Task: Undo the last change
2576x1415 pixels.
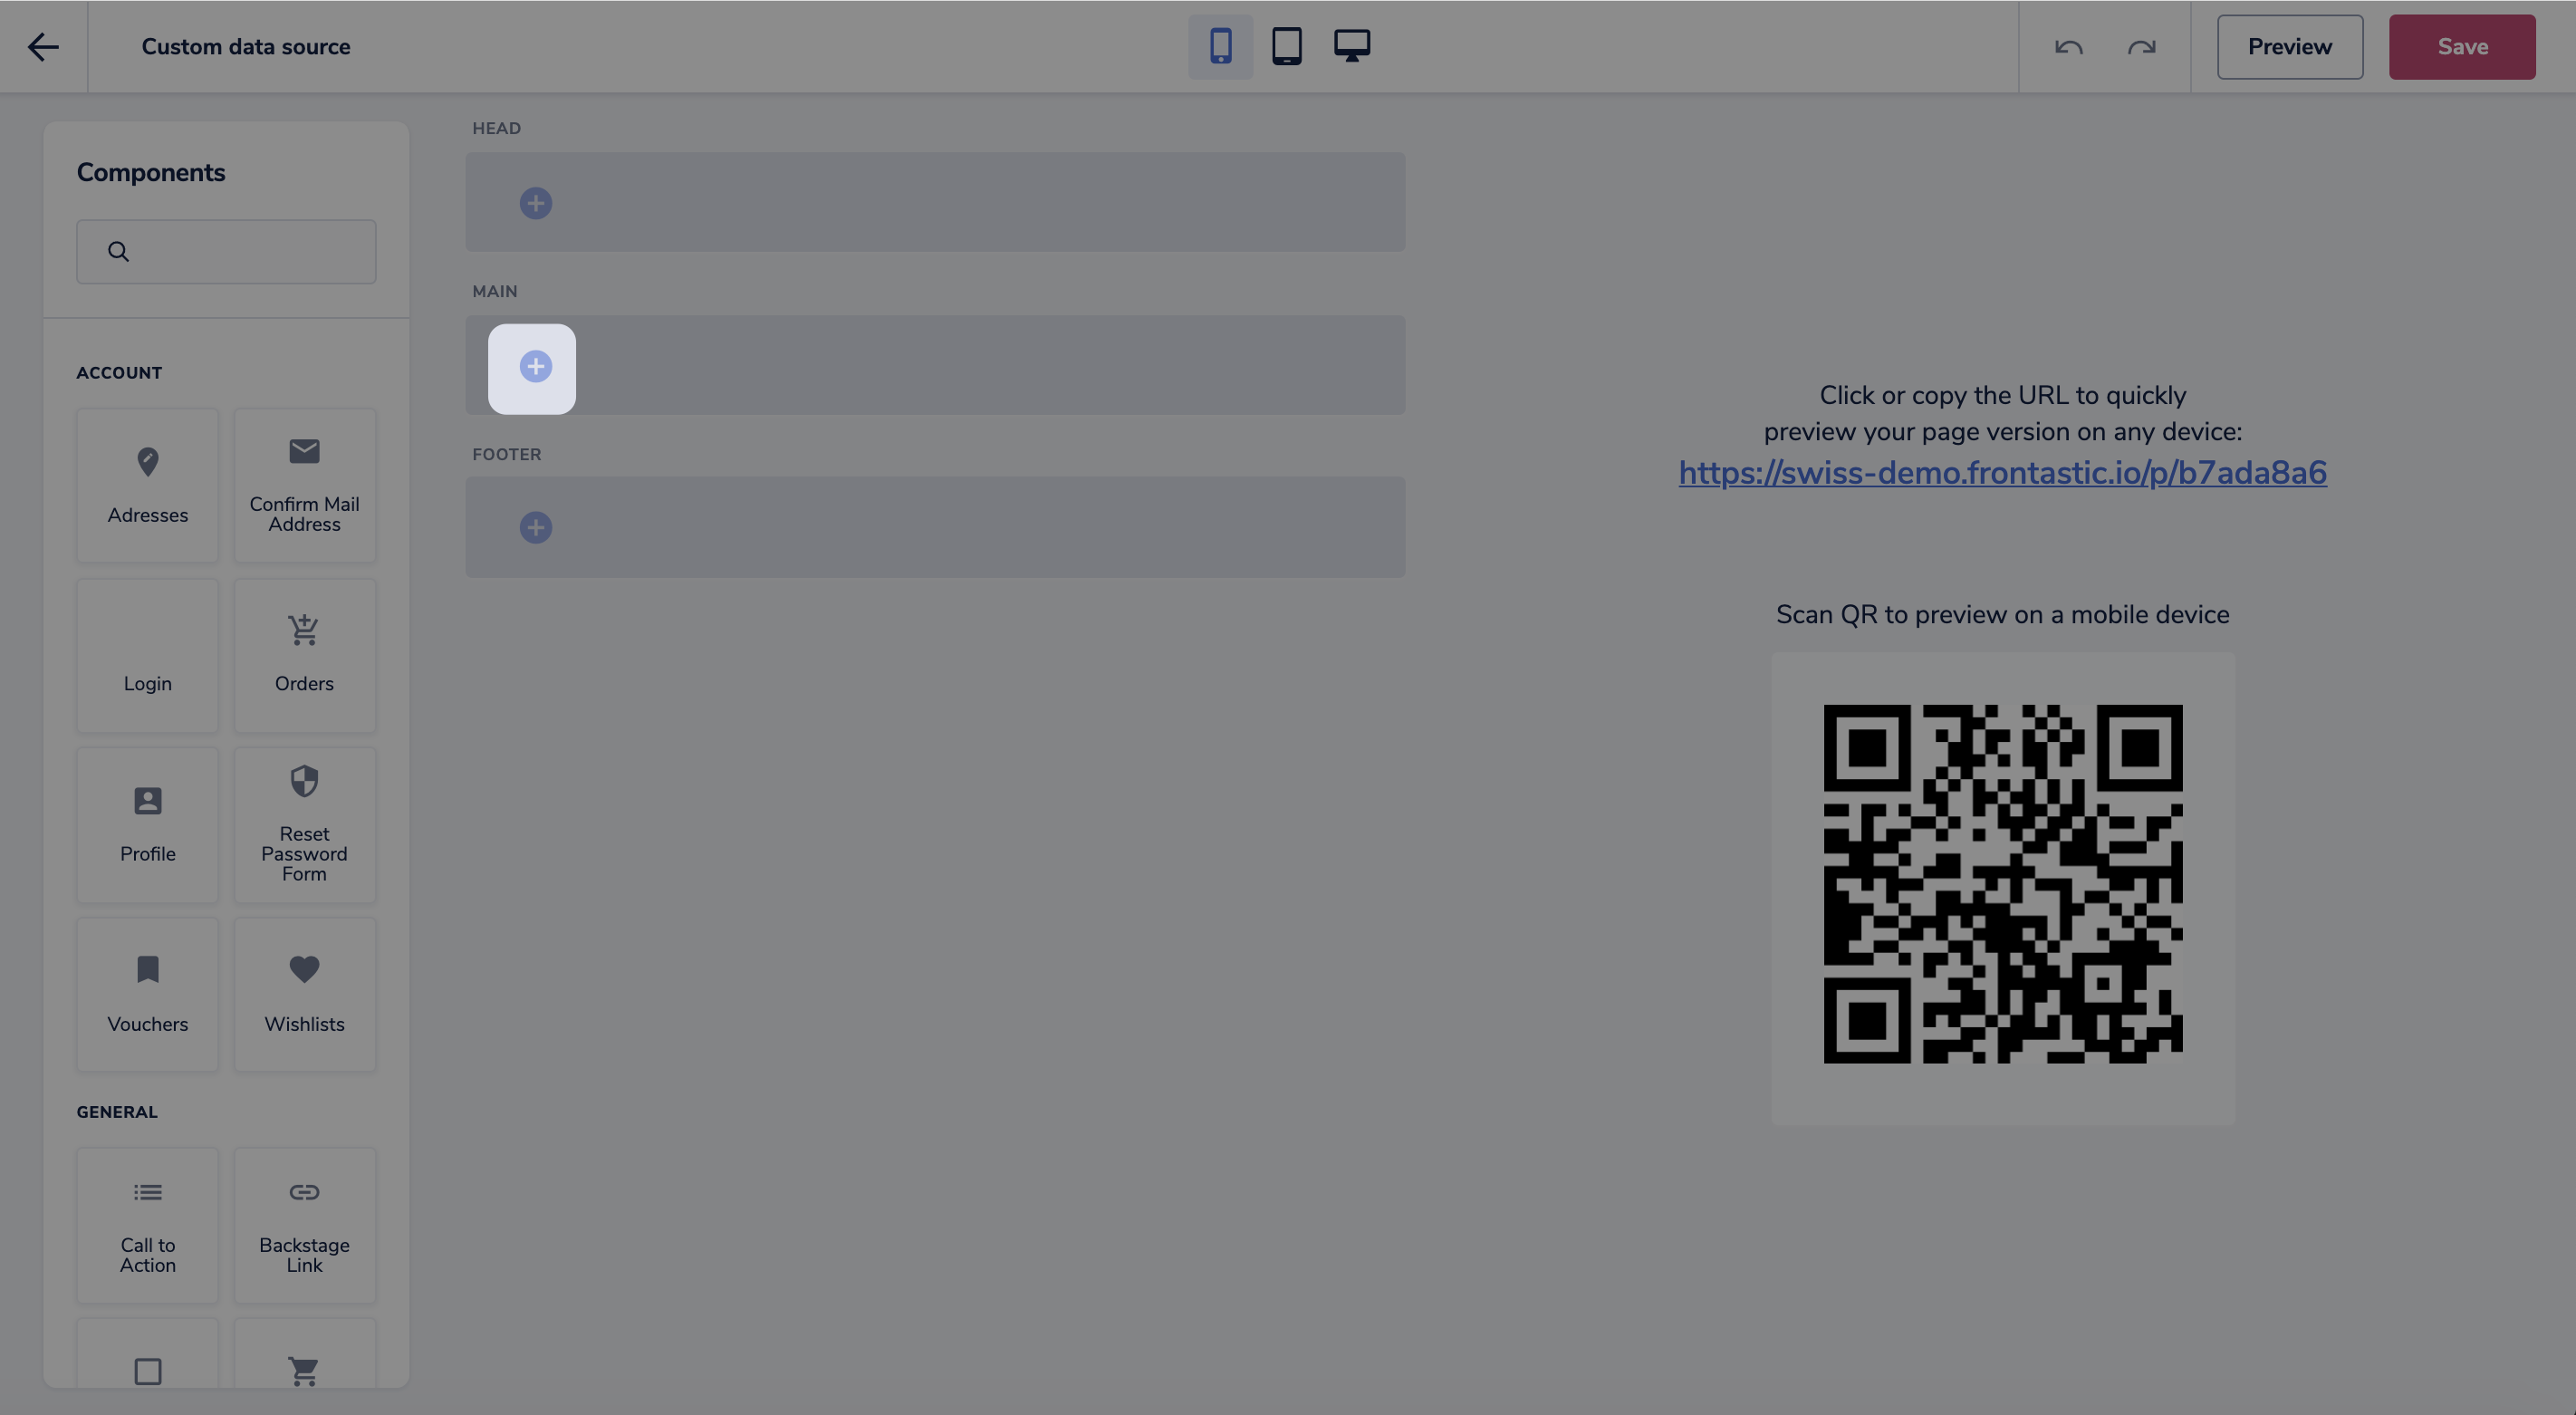Action: tap(2068, 47)
